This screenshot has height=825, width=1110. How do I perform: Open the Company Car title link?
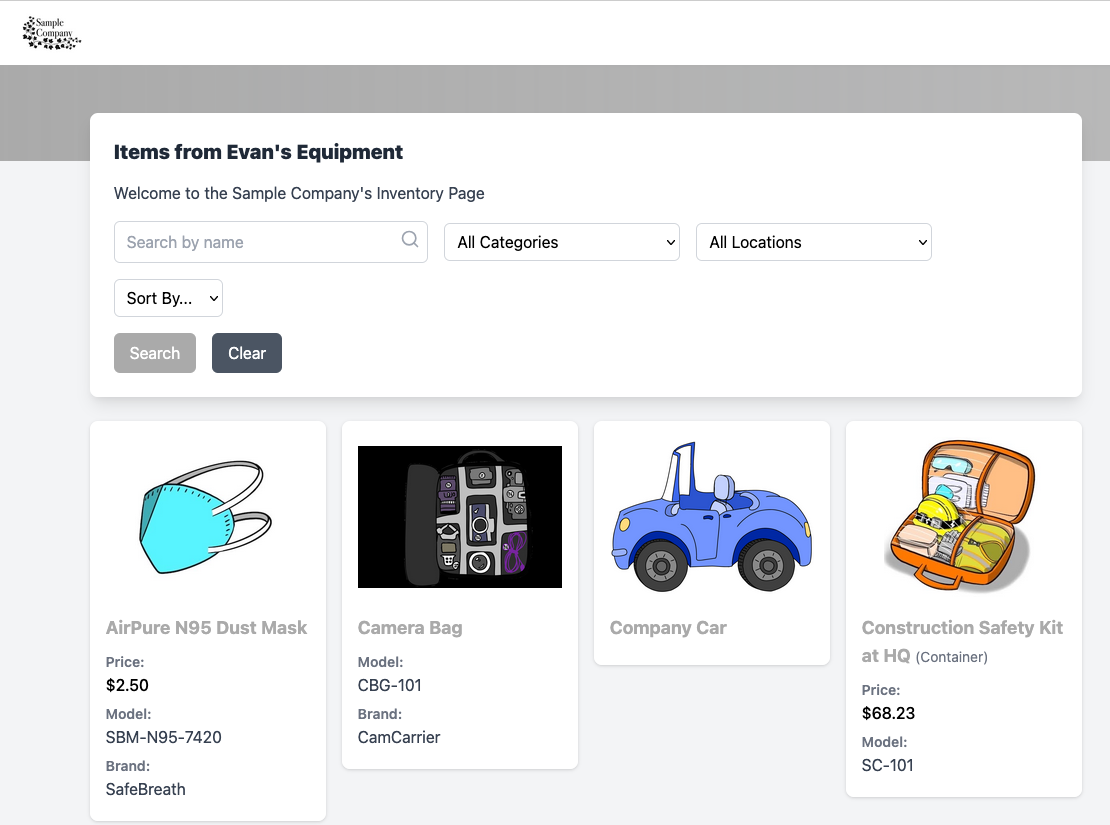coord(668,628)
